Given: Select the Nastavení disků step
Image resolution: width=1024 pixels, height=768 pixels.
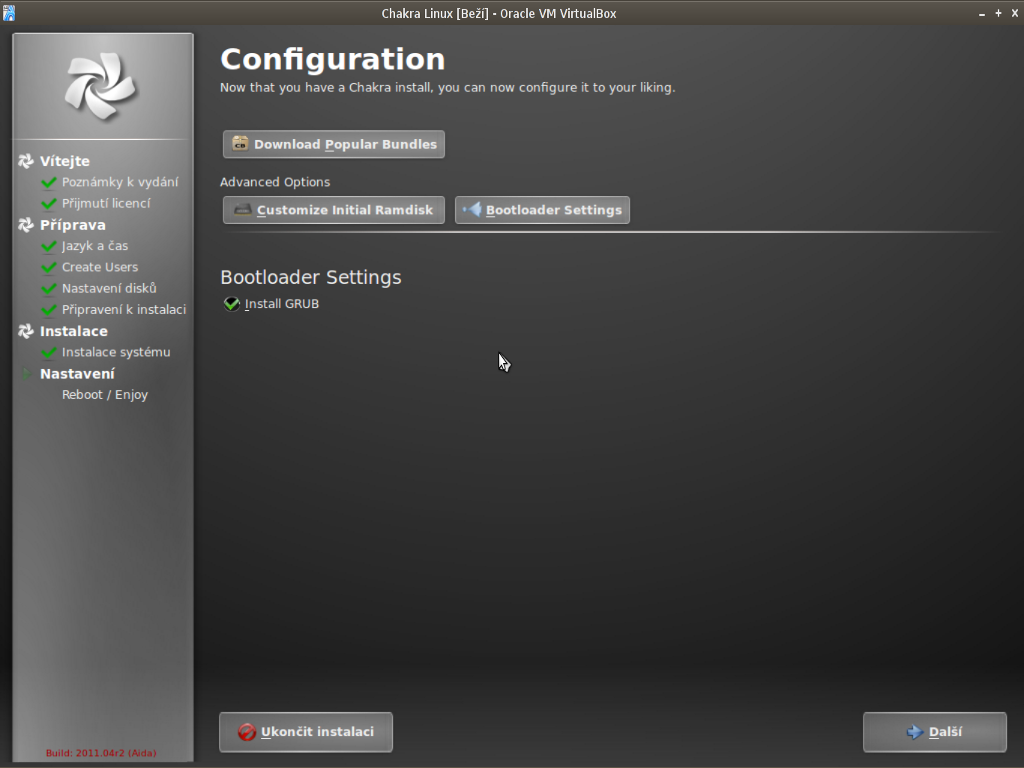Looking at the screenshot, I should (x=109, y=288).
